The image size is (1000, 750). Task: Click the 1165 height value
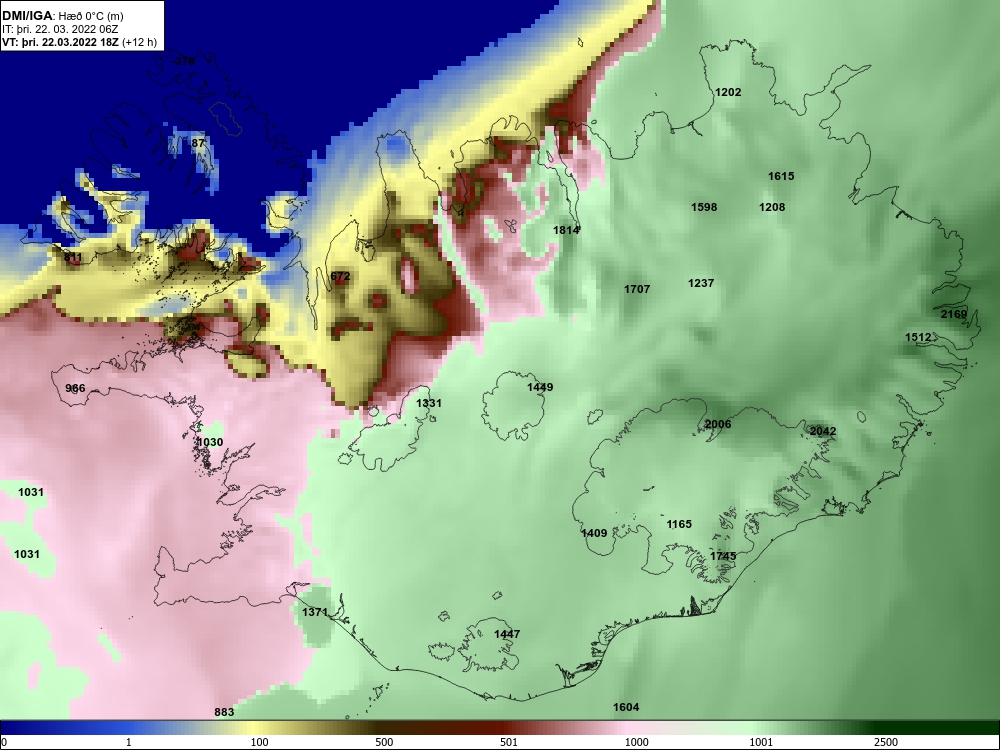coord(679,524)
